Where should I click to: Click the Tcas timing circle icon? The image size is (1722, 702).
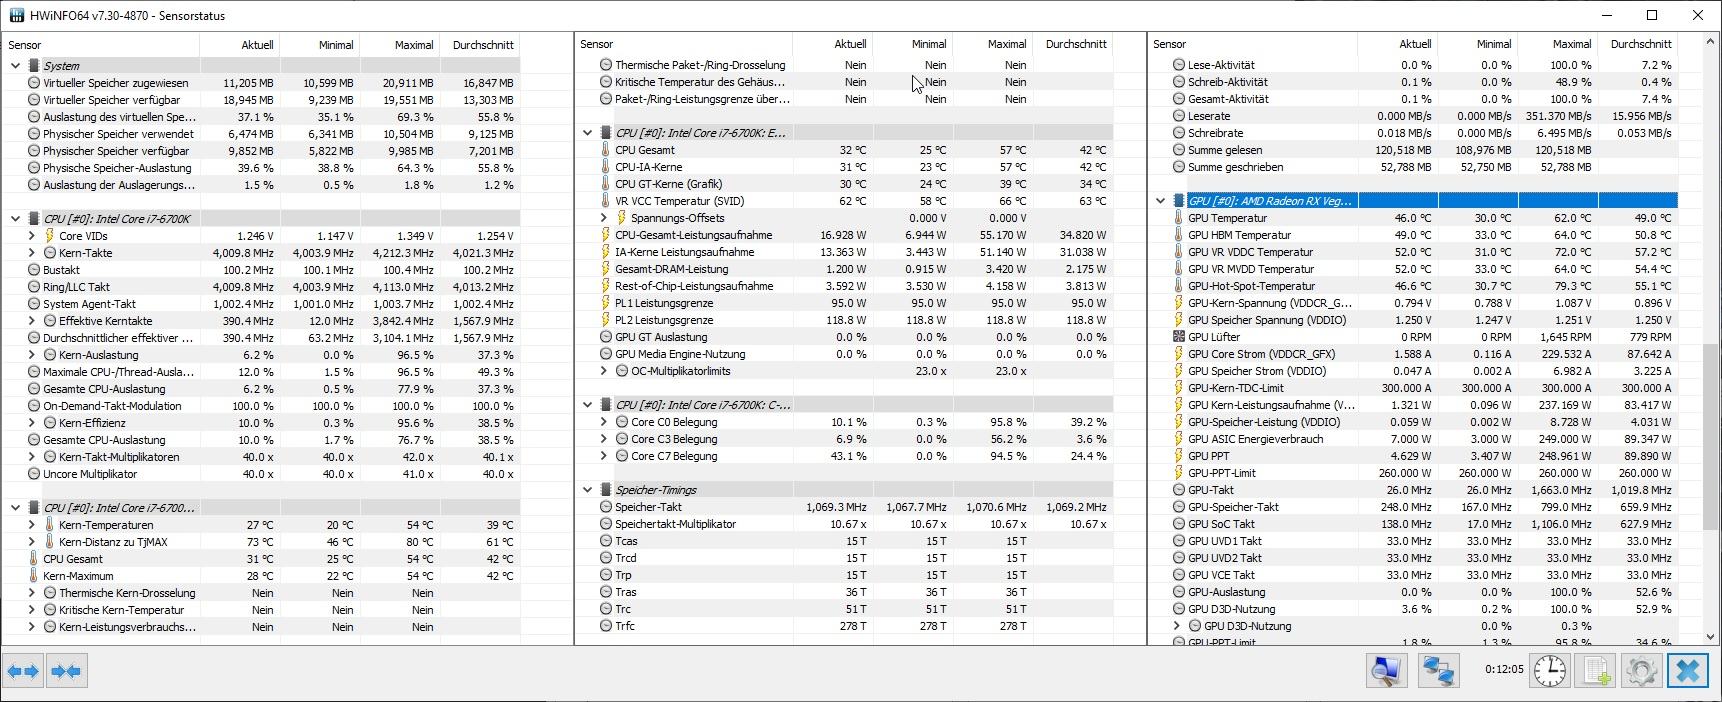(605, 541)
